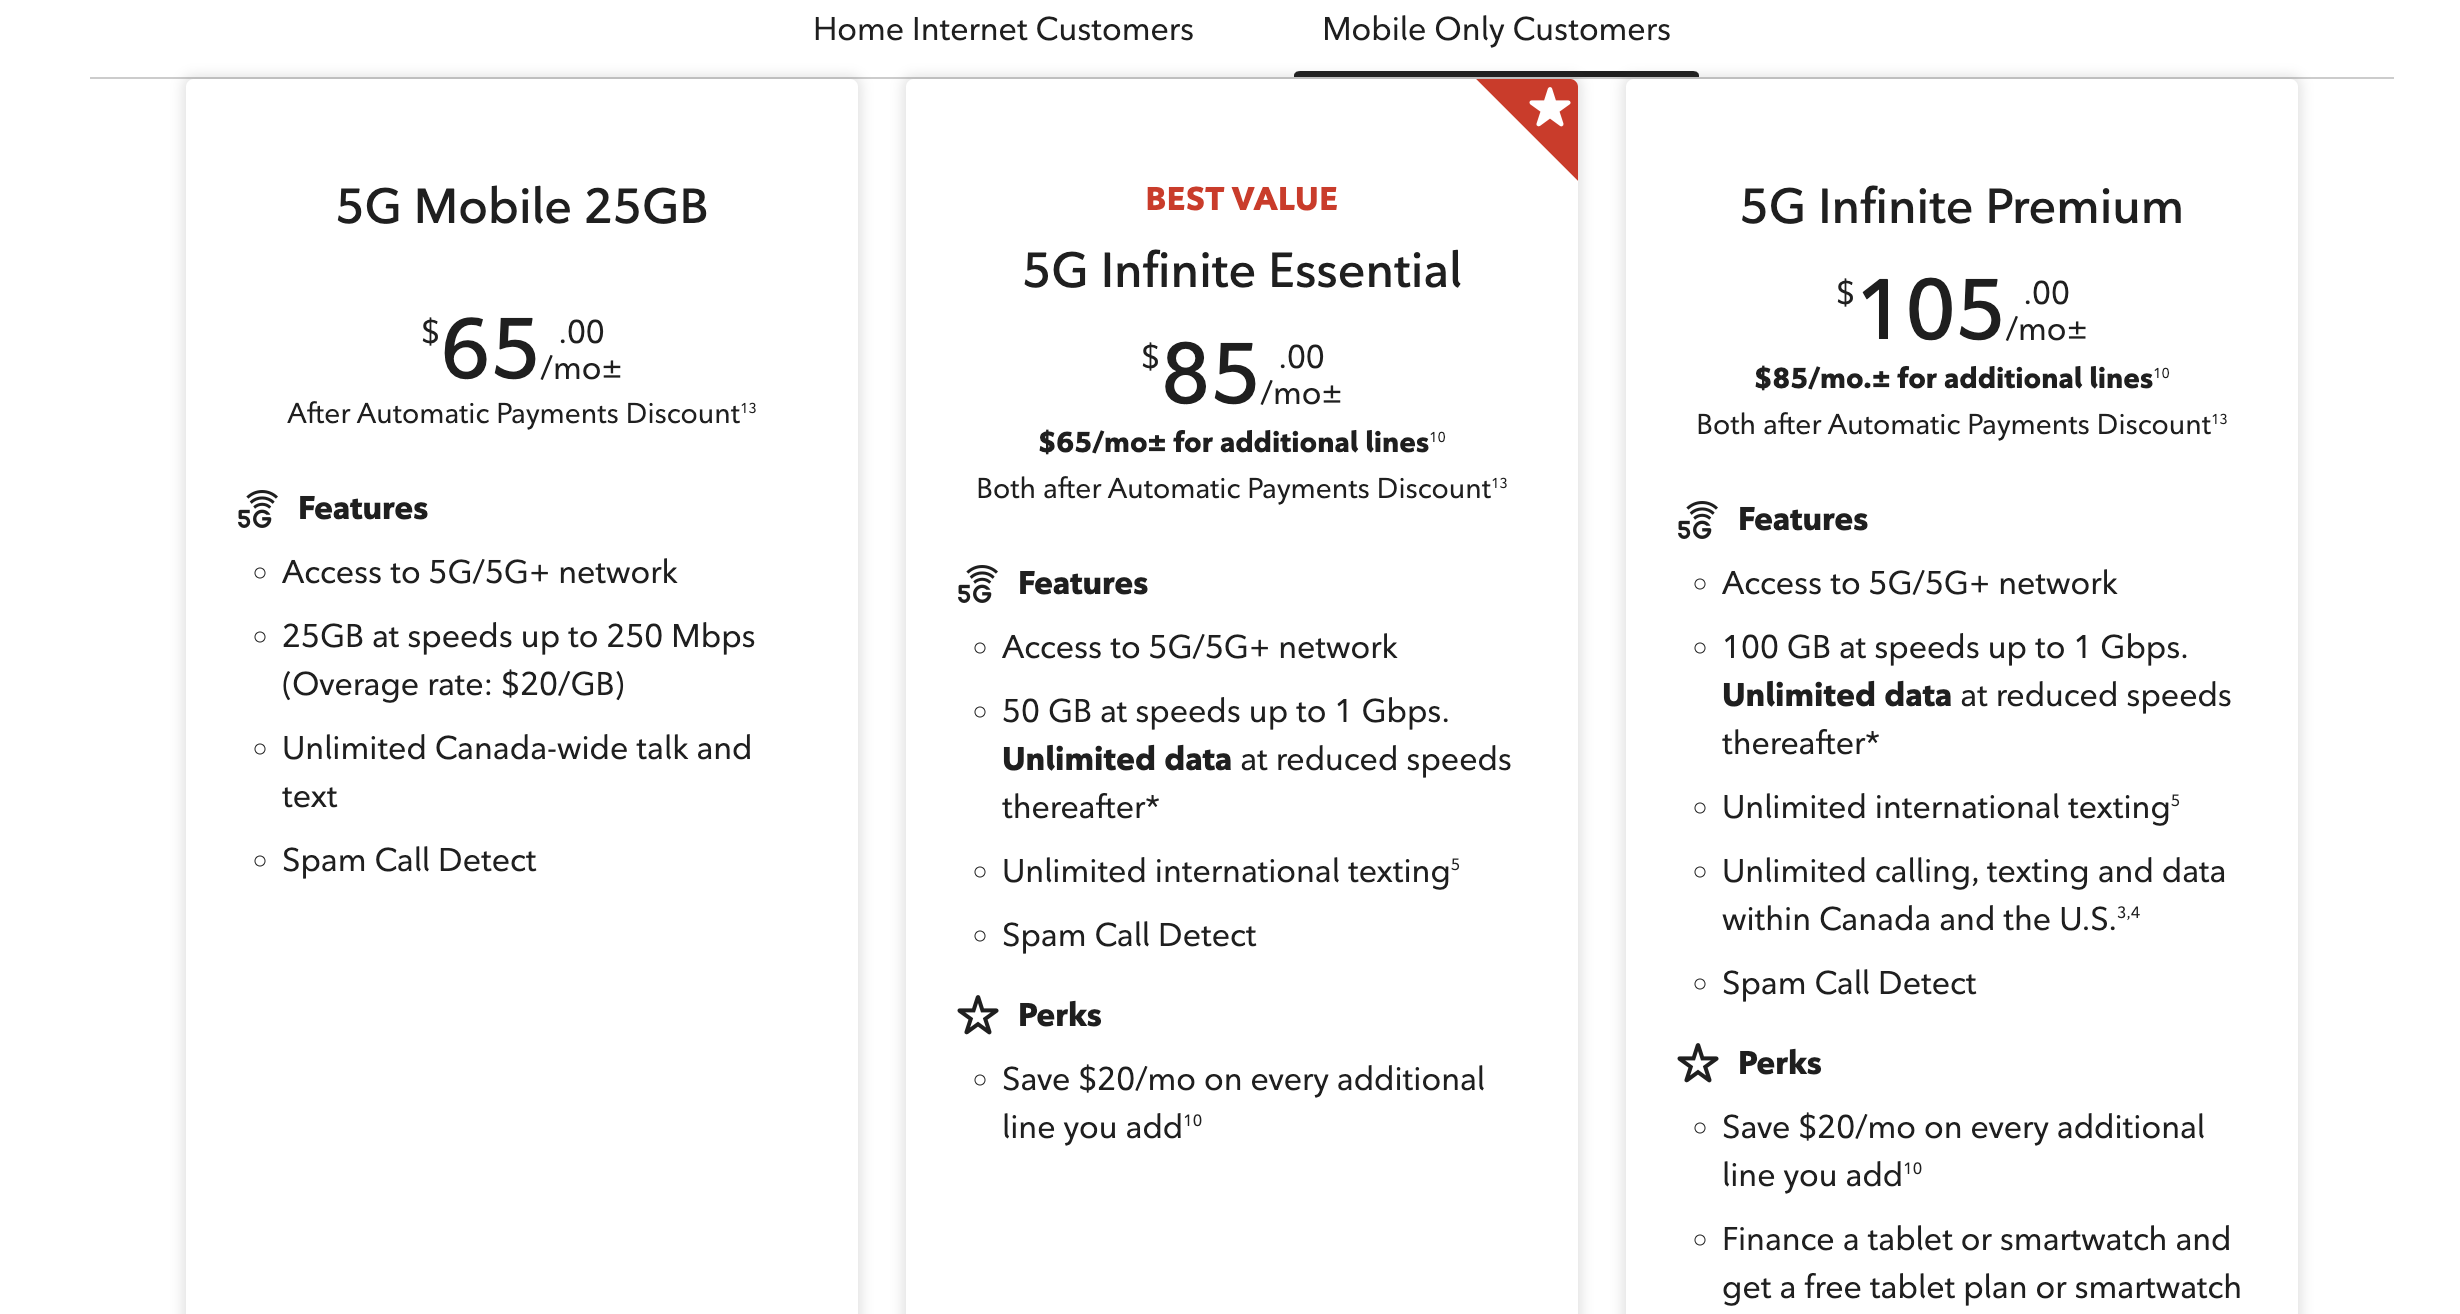Click 5G icon in Mobile 25GB features

coord(257,509)
